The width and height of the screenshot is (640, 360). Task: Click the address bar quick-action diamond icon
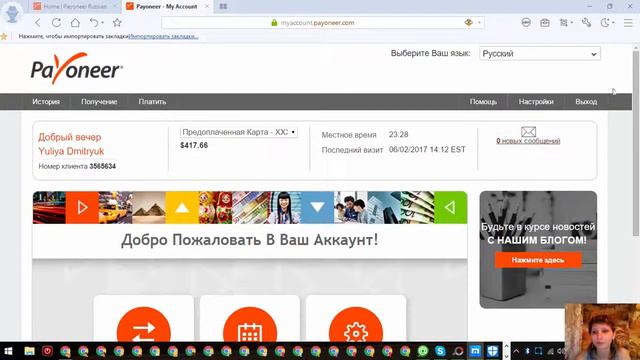pos(469,23)
